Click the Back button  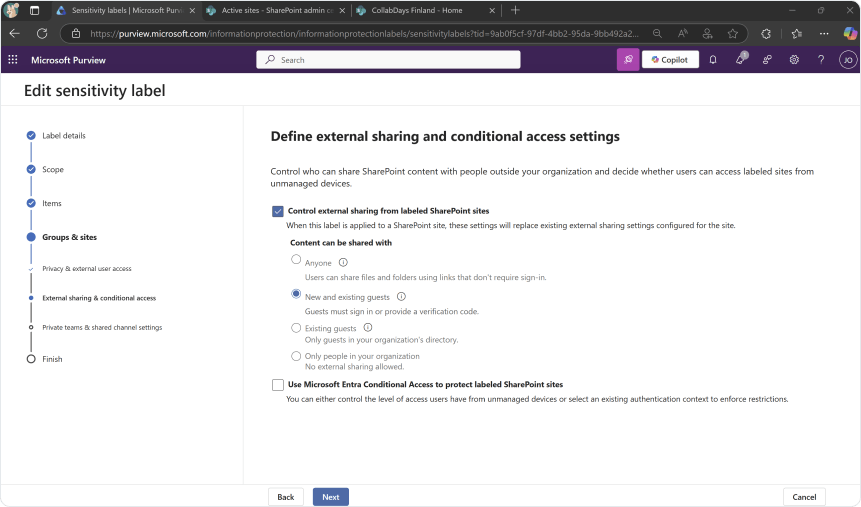pyautogui.click(x=286, y=497)
